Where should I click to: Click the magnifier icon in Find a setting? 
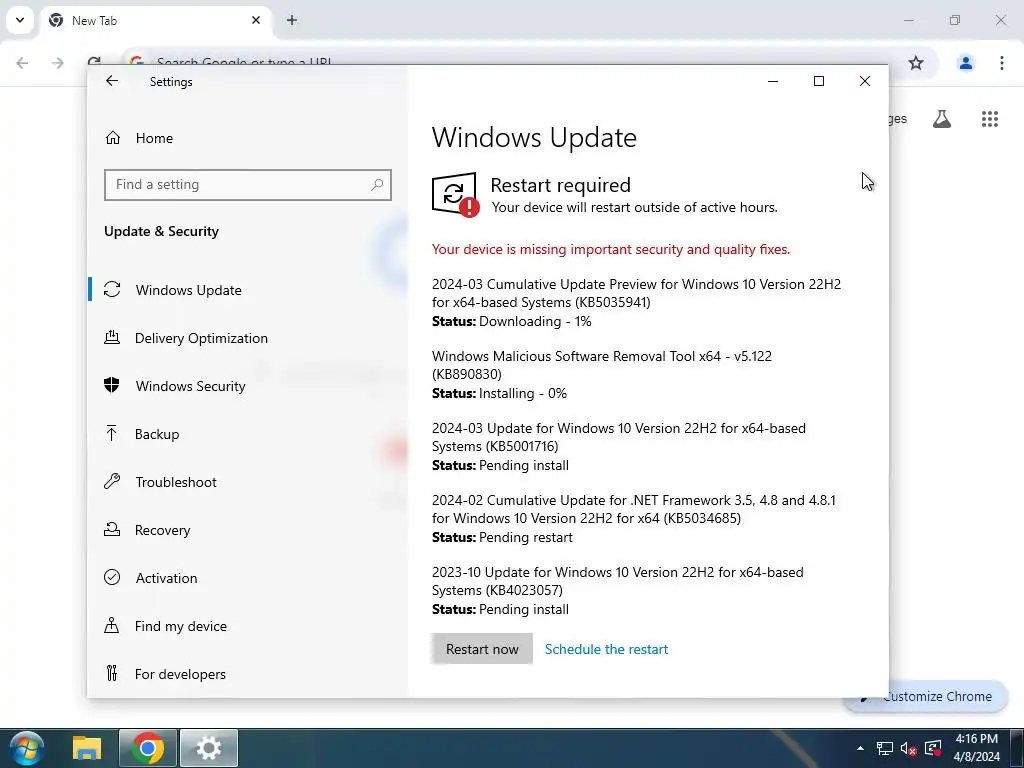pyautogui.click(x=377, y=185)
